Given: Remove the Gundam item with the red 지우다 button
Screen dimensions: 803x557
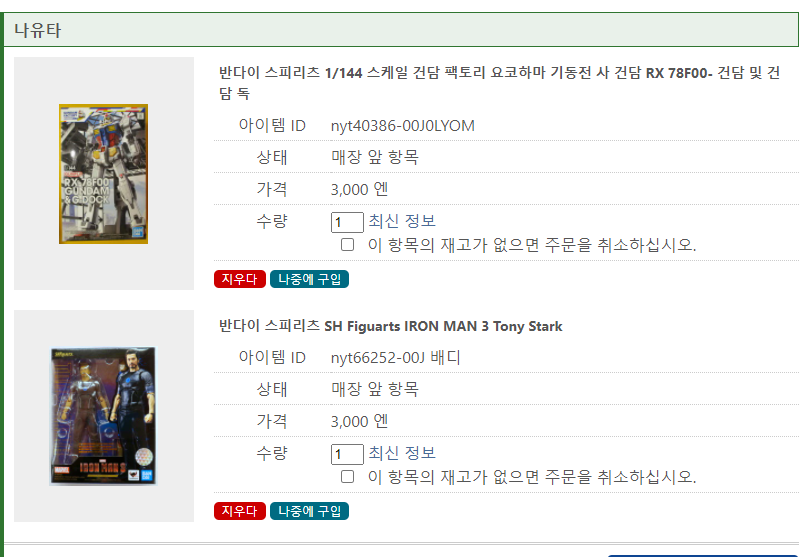Looking at the screenshot, I should [240, 279].
